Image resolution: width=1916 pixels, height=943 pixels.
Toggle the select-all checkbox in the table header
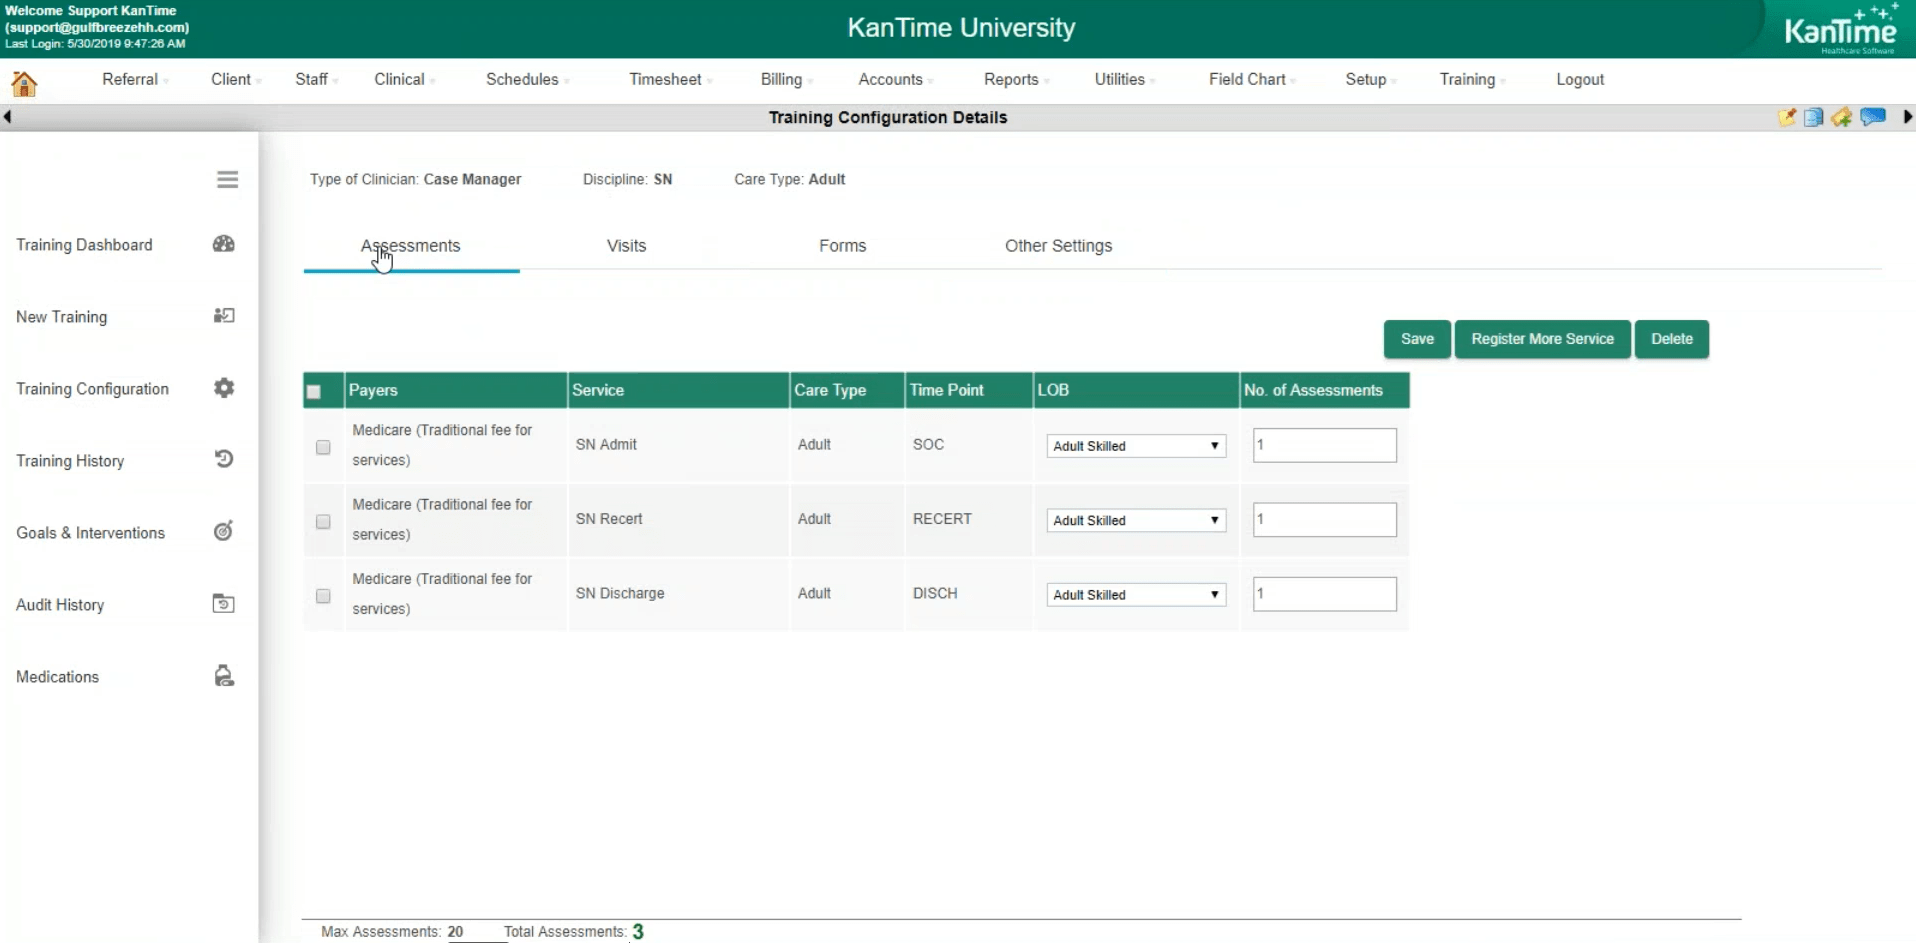tap(314, 392)
